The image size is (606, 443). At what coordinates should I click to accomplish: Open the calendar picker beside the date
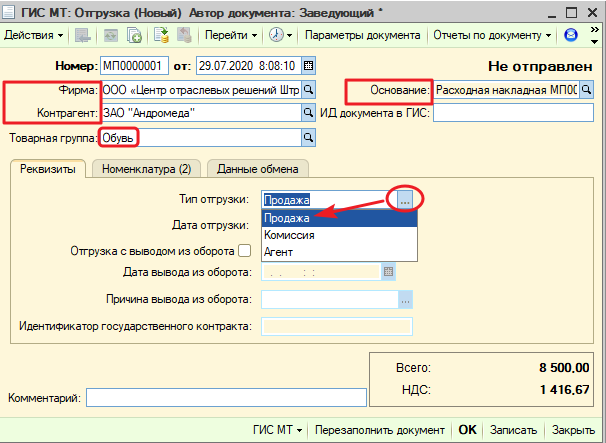[x=308, y=66]
